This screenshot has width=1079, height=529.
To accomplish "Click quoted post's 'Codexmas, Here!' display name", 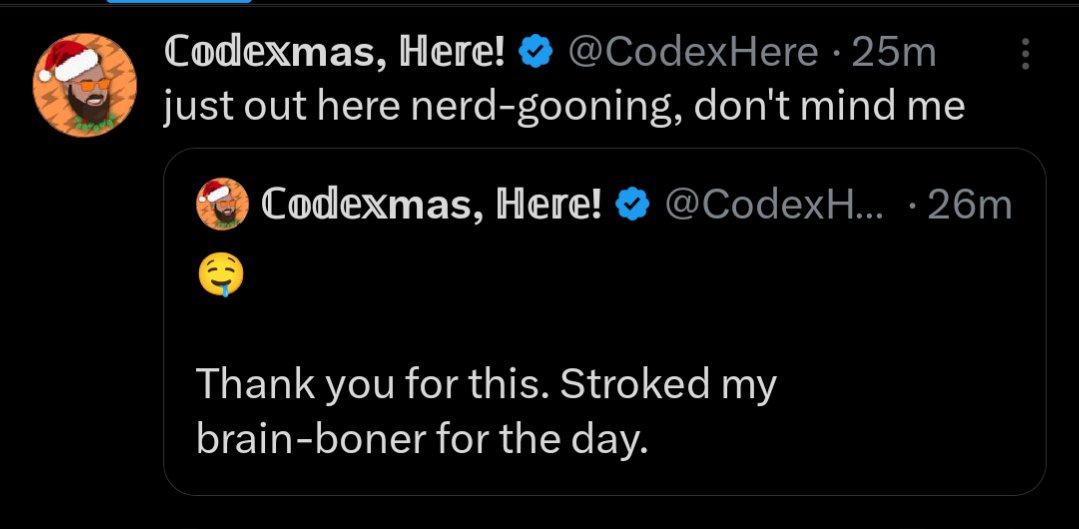I will 432,204.
